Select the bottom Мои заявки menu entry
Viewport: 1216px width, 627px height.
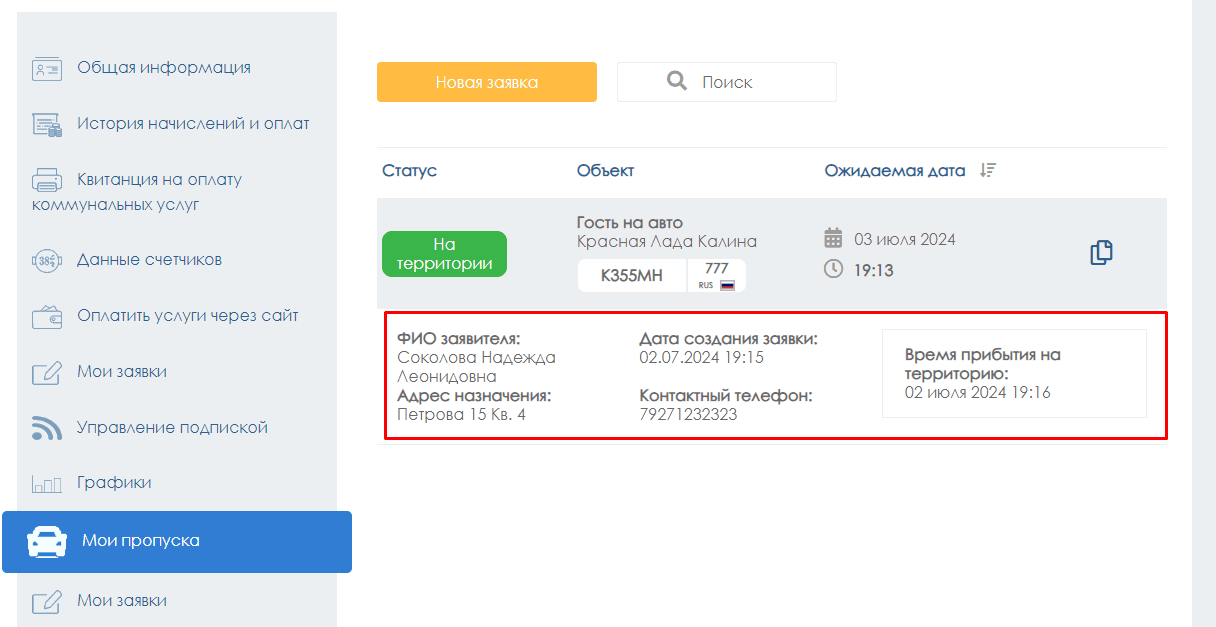[122, 601]
